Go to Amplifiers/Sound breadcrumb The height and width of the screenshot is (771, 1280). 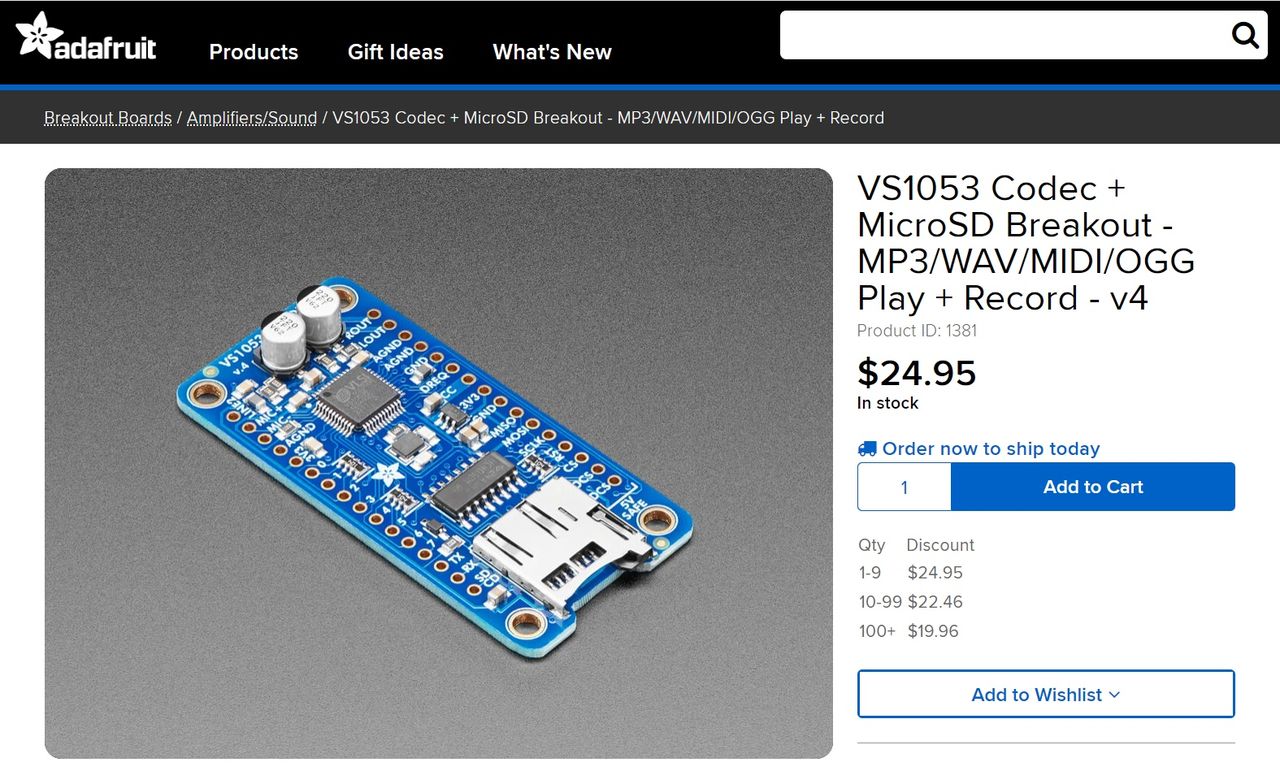[252, 118]
